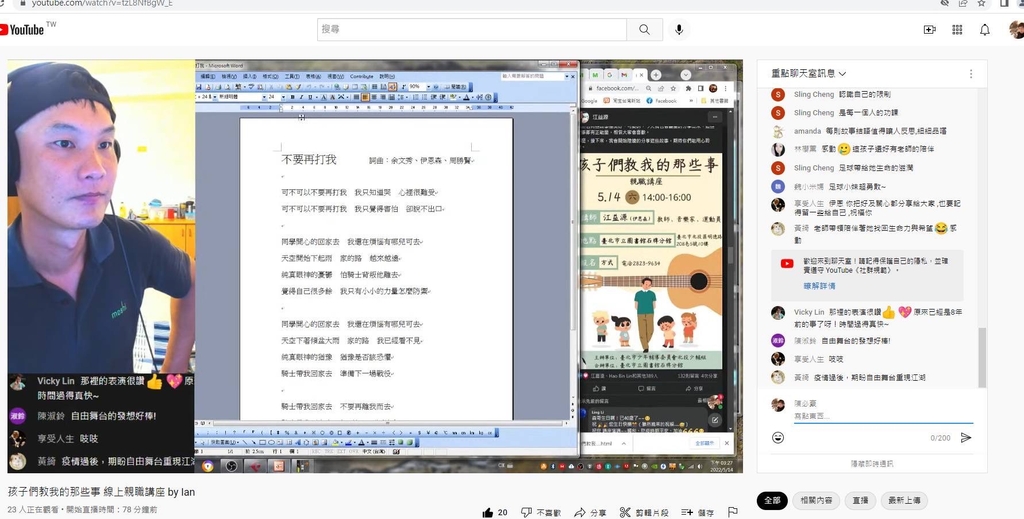Image resolution: width=1024 pixels, height=519 pixels.
Task: Select the 全部 filter chip
Action: click(772, 501)
